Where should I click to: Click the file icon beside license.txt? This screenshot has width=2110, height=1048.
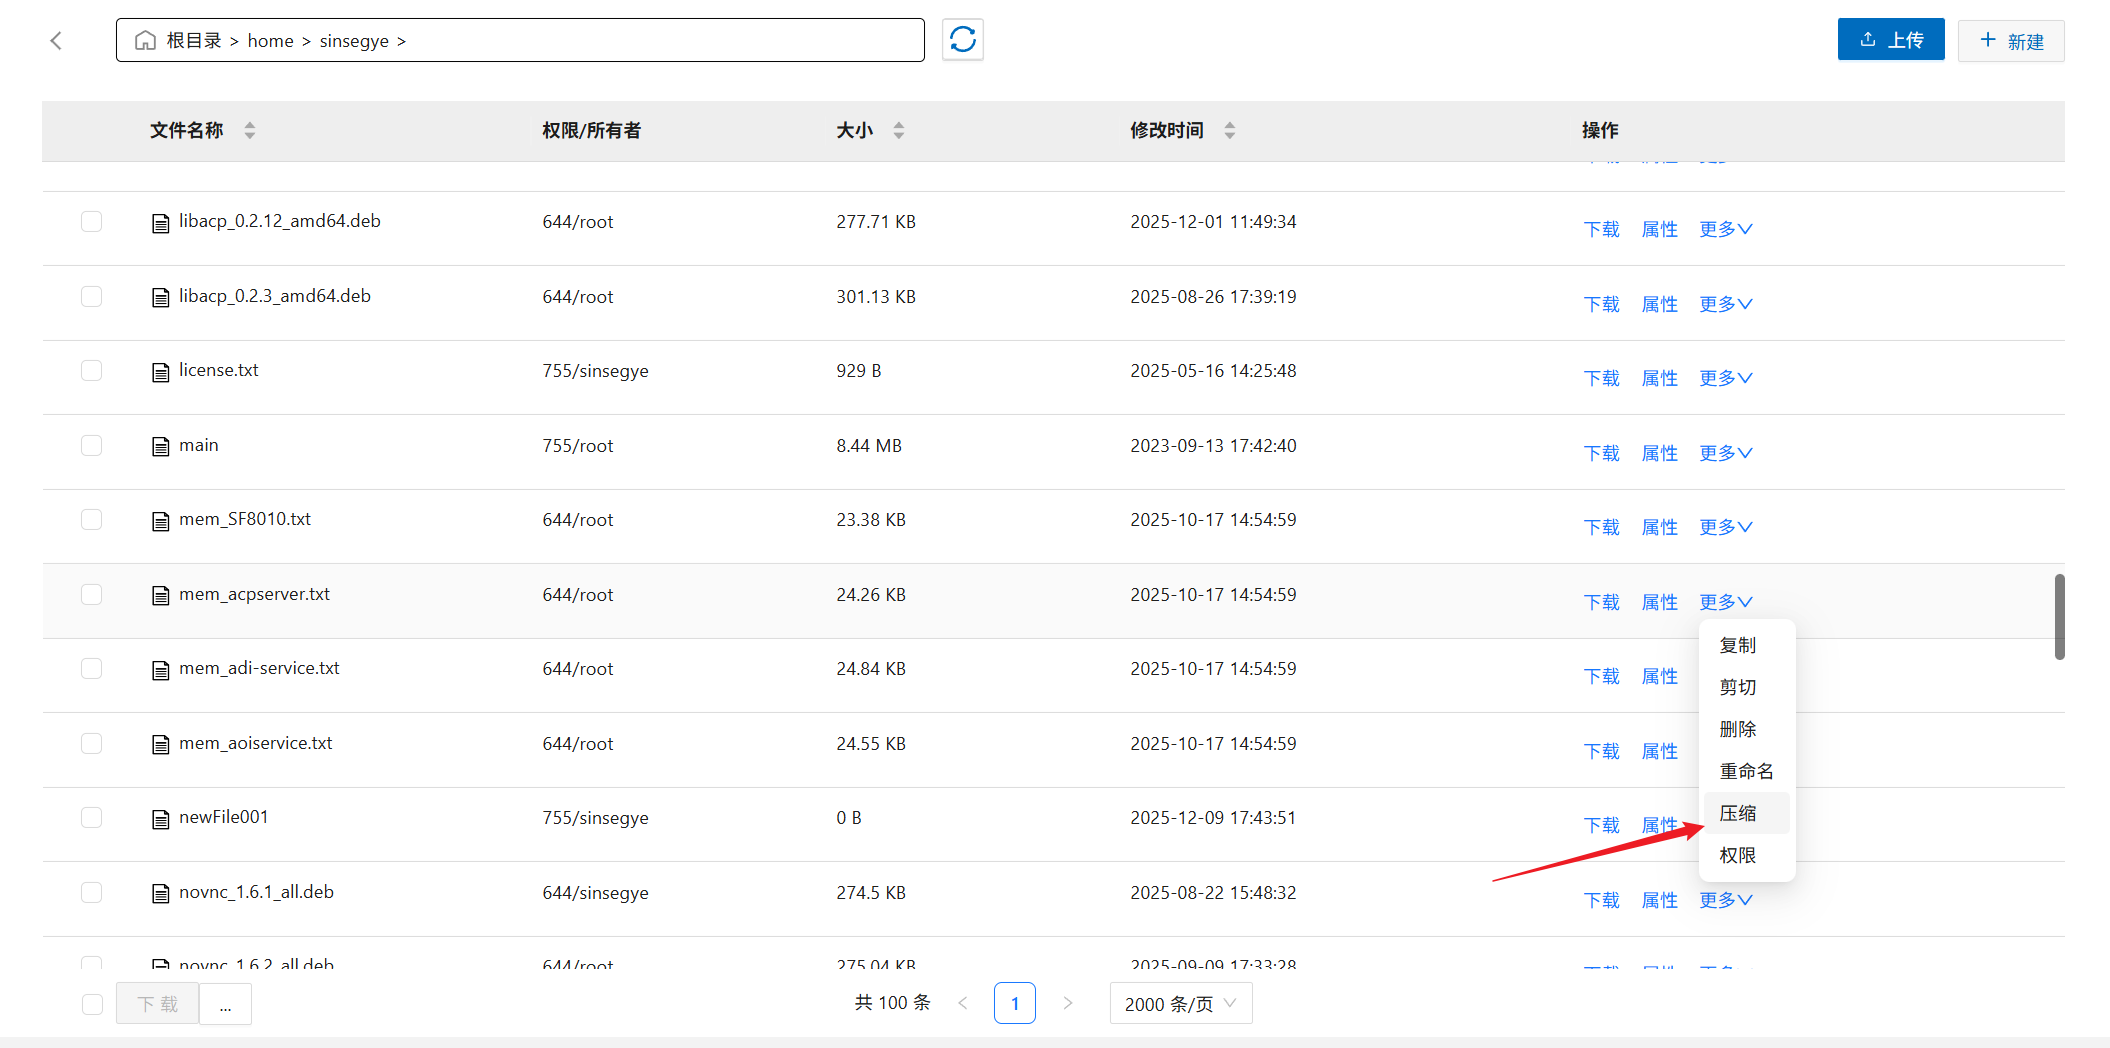160,372
